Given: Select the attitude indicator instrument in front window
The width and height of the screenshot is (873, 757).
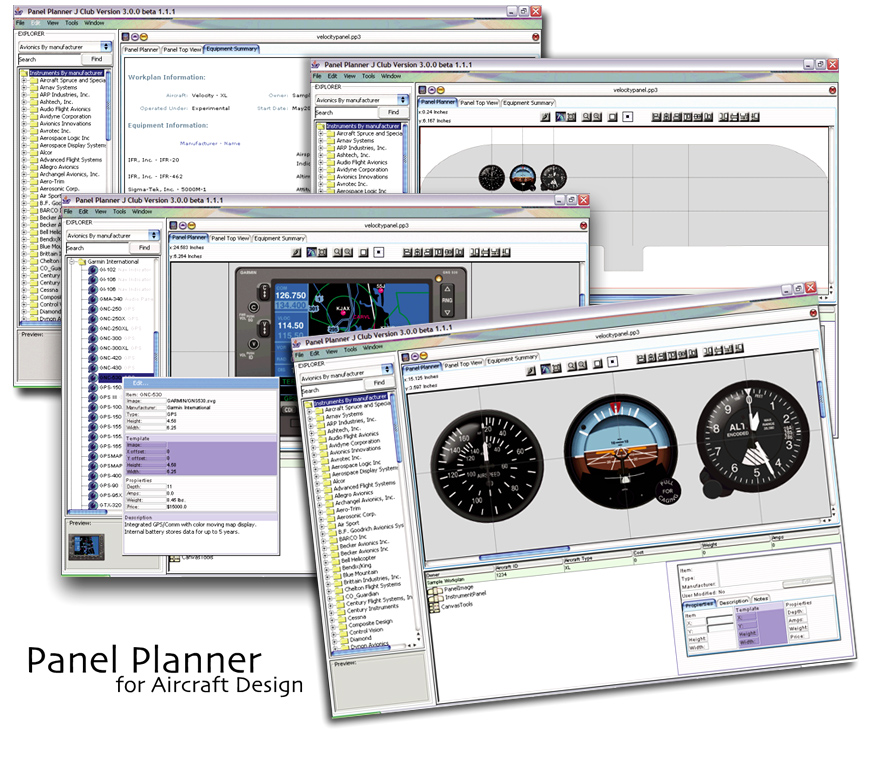Looking at the screenshot, I should [x=617, y=464].
